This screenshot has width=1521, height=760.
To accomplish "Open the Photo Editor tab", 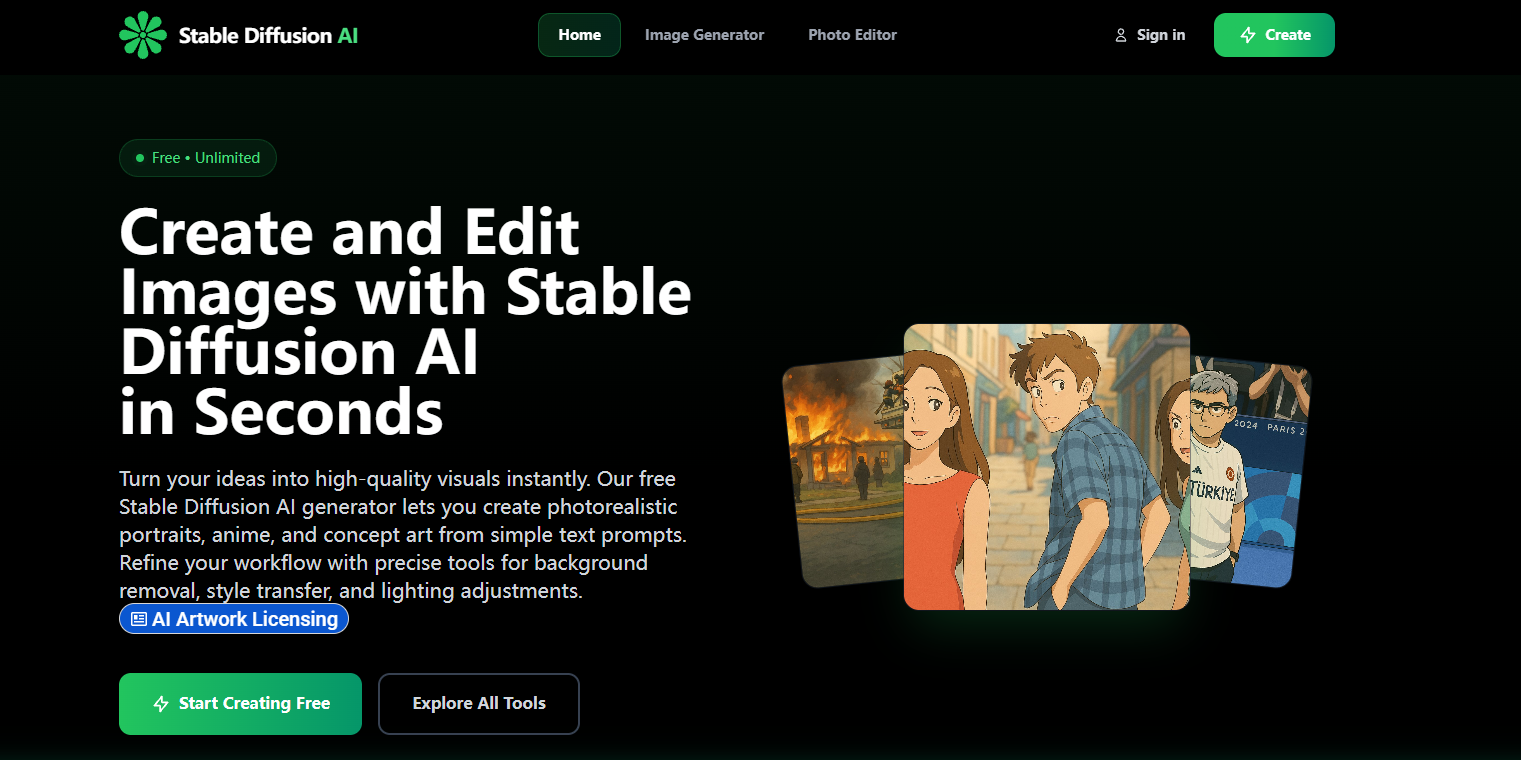I will tap(852, 35).
